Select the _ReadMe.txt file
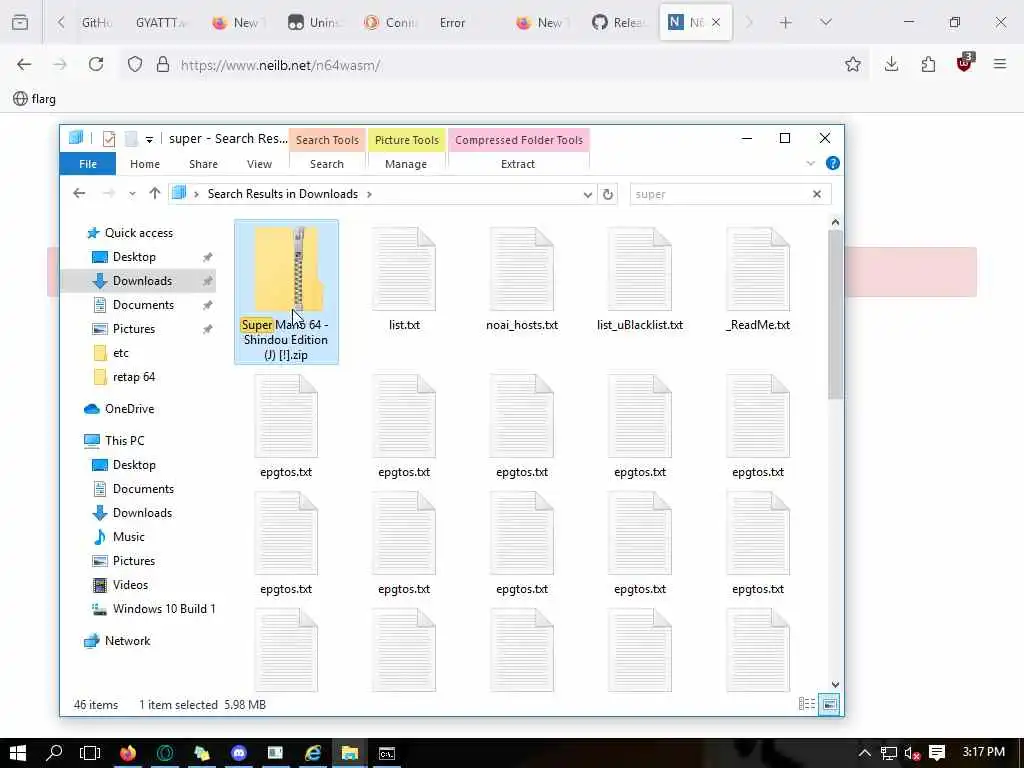 (x=758, y=279)
